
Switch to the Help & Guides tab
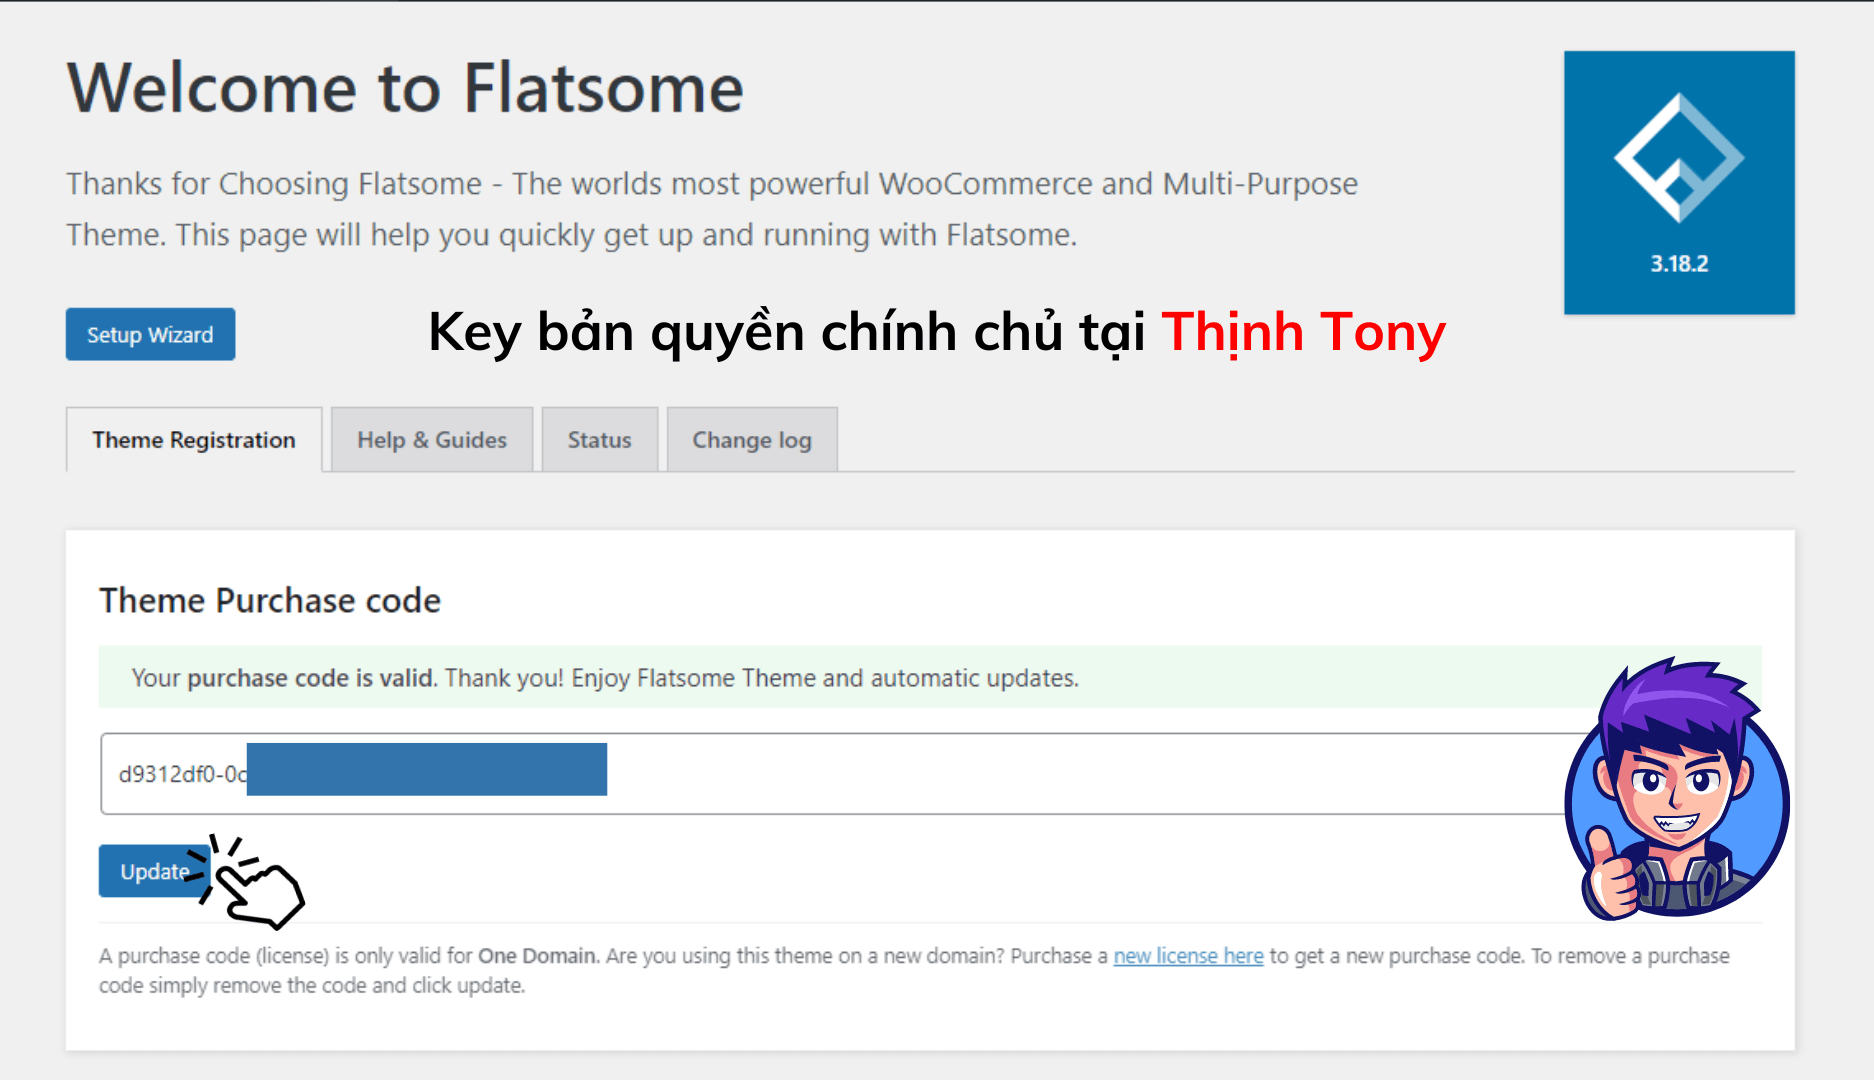(x=431, y=439)
